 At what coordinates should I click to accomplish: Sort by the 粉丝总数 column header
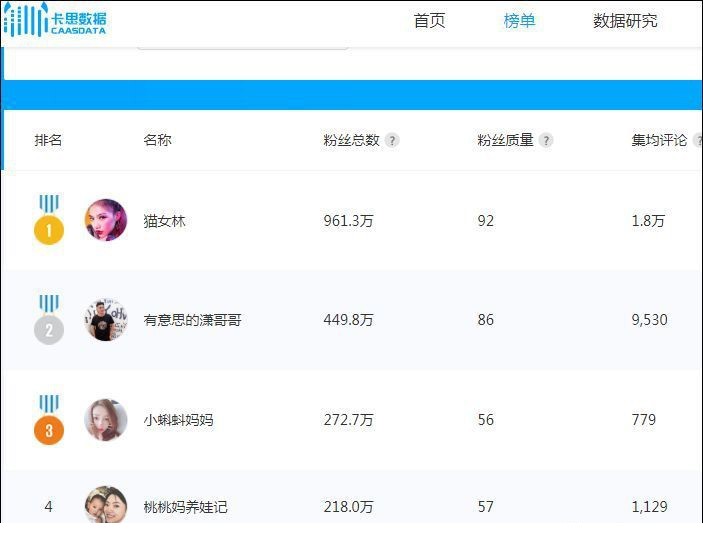pyautogui.click(x=352, y=140)
